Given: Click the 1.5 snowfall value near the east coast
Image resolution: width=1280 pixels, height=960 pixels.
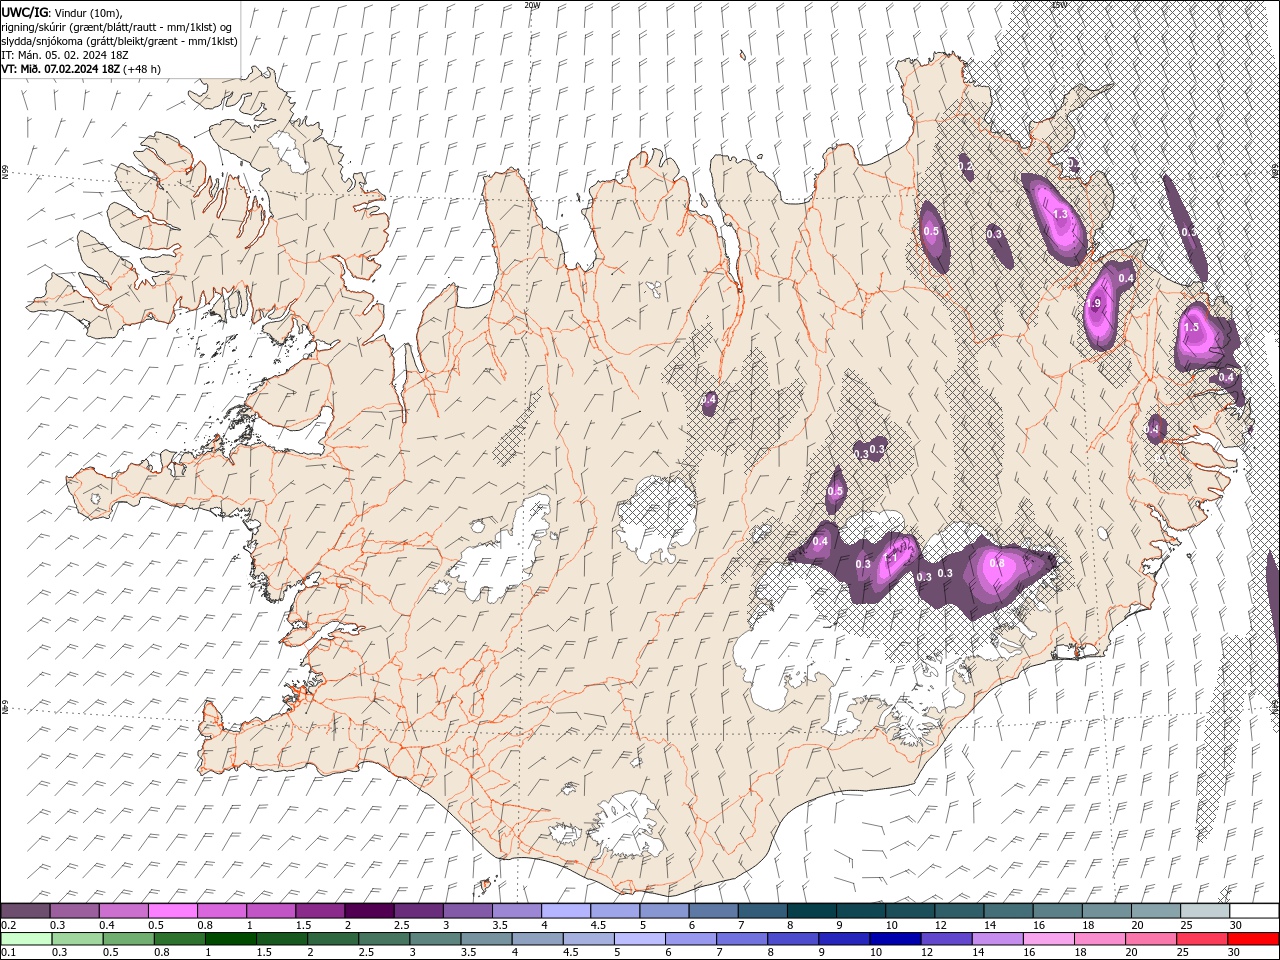Looking at the screenshot, I should [1191, 327].
